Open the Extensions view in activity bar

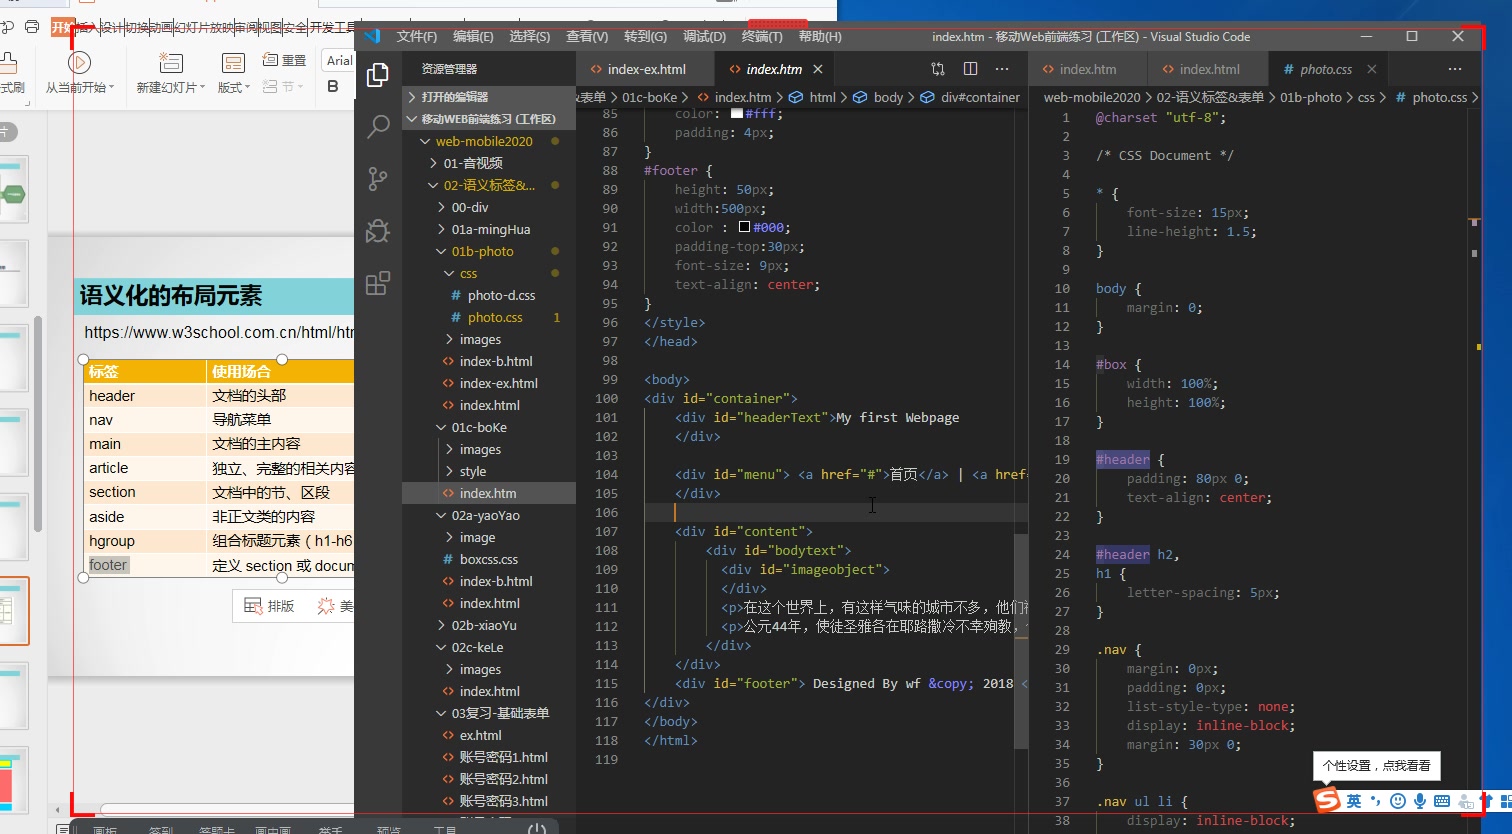pos(378,283)
